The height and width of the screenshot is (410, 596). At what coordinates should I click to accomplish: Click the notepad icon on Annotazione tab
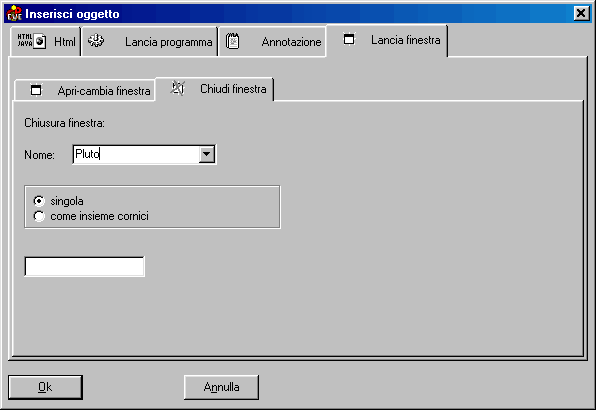pyautogui.click(x=232, y=41)
